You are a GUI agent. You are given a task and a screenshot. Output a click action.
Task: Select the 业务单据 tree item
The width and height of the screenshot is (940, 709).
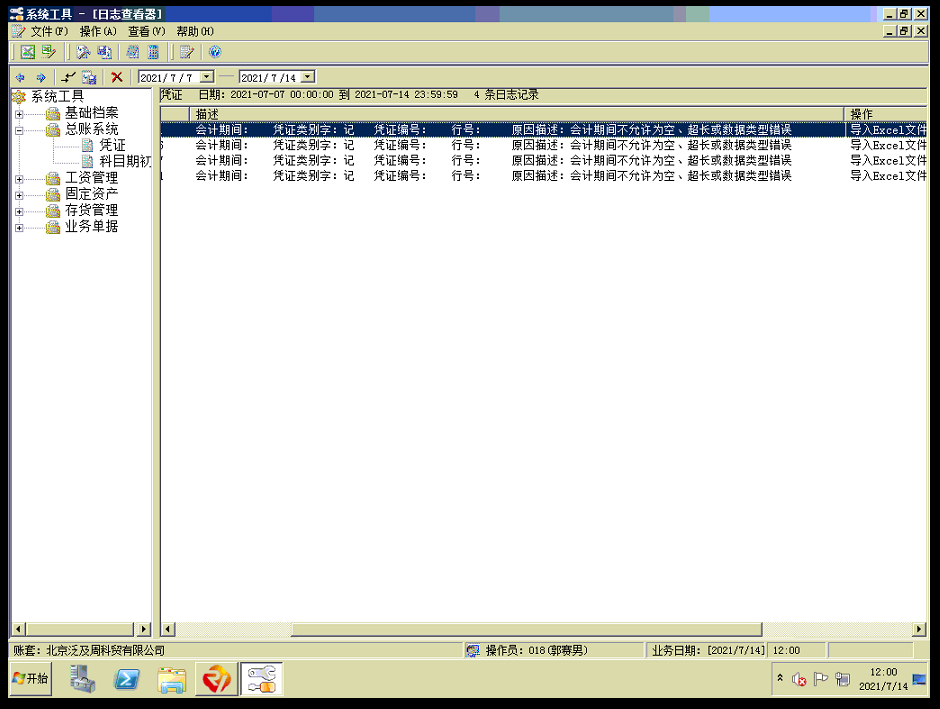click(x=91, y=227)
